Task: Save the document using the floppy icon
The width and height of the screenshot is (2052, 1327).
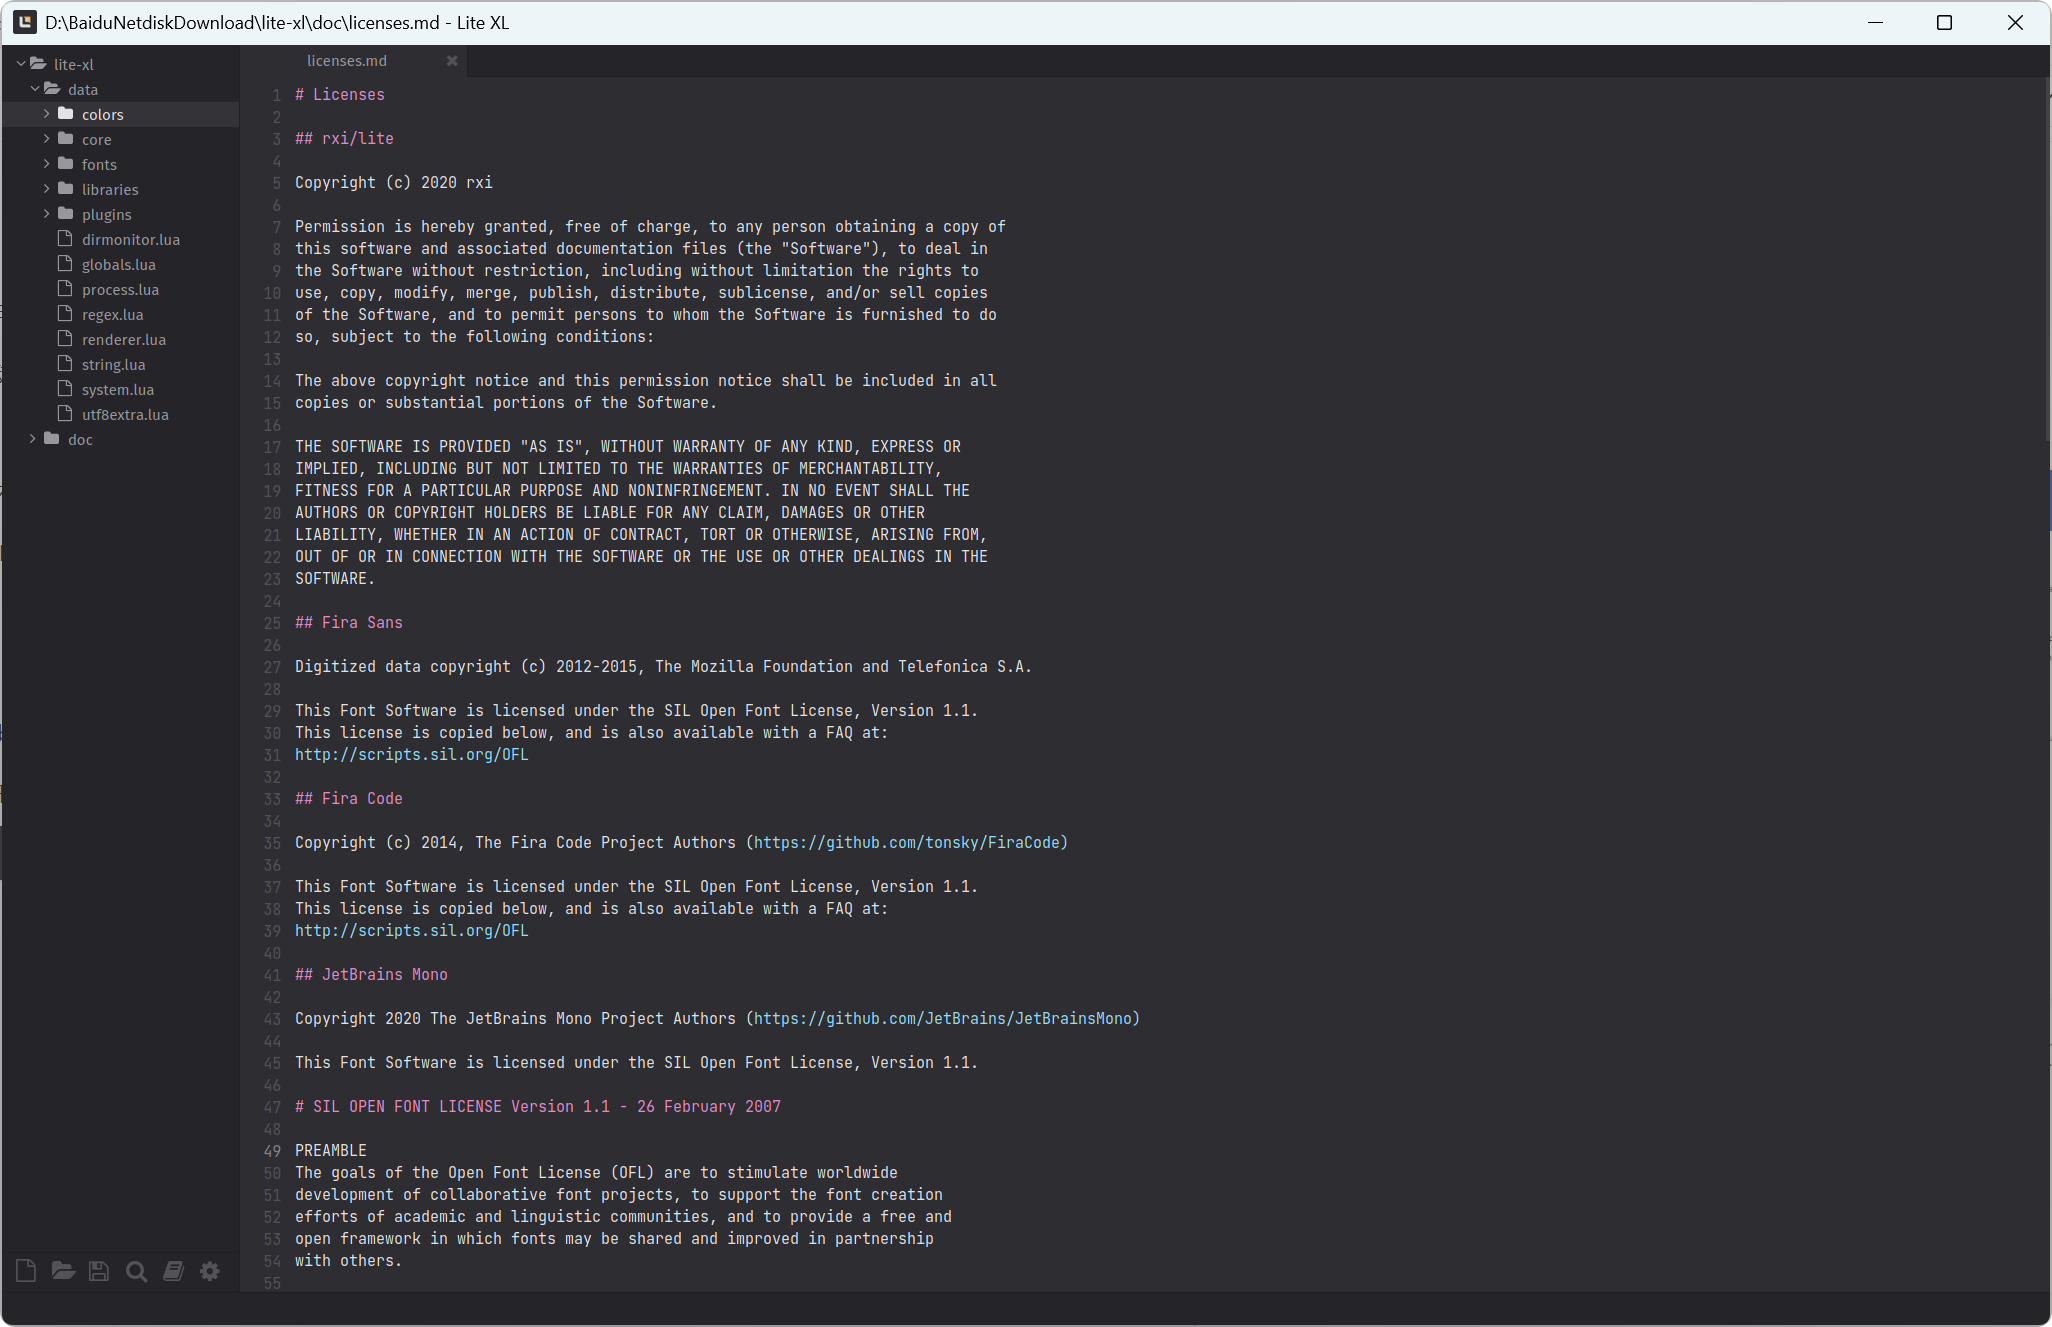Action: 99,1271
